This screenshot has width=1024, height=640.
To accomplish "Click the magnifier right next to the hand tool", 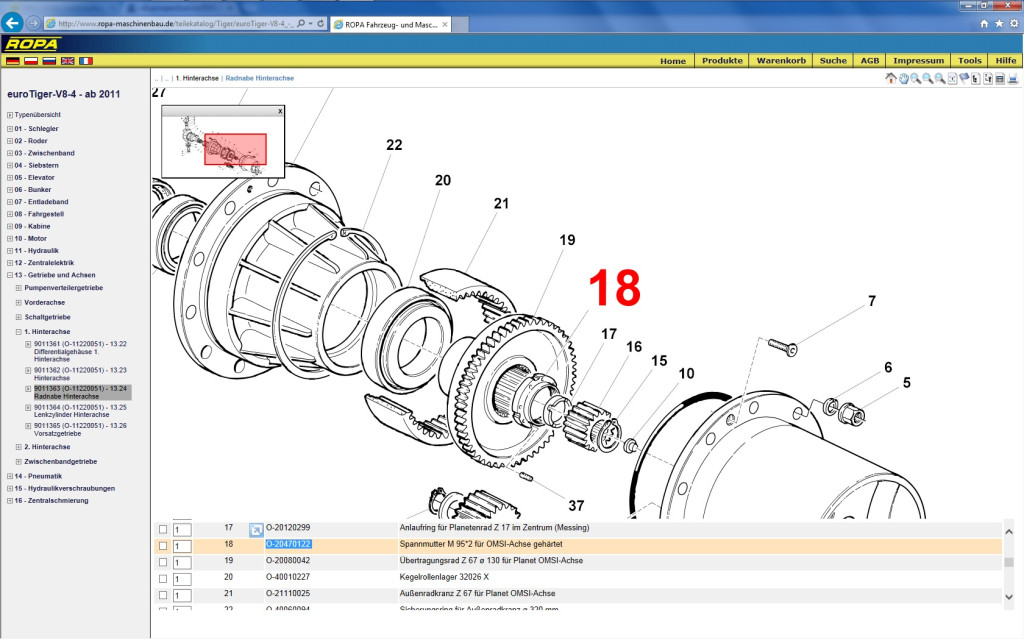I will pyautogui.click(x=916, y=79).
